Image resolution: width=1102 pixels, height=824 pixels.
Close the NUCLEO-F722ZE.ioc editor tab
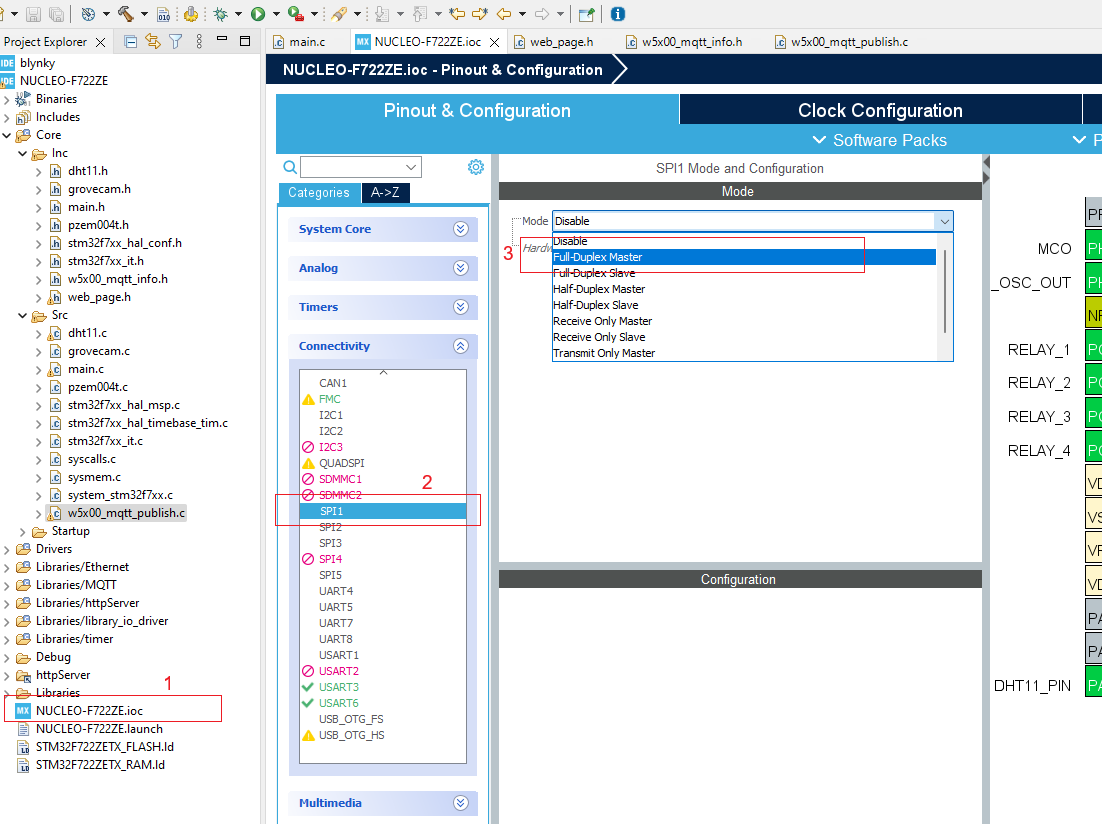495,42
